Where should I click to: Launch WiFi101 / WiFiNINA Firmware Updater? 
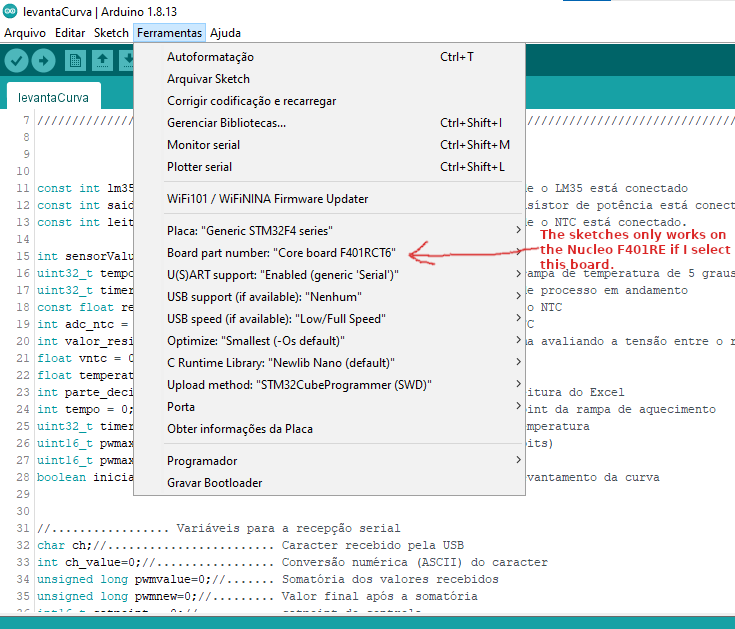pos(329,199)
